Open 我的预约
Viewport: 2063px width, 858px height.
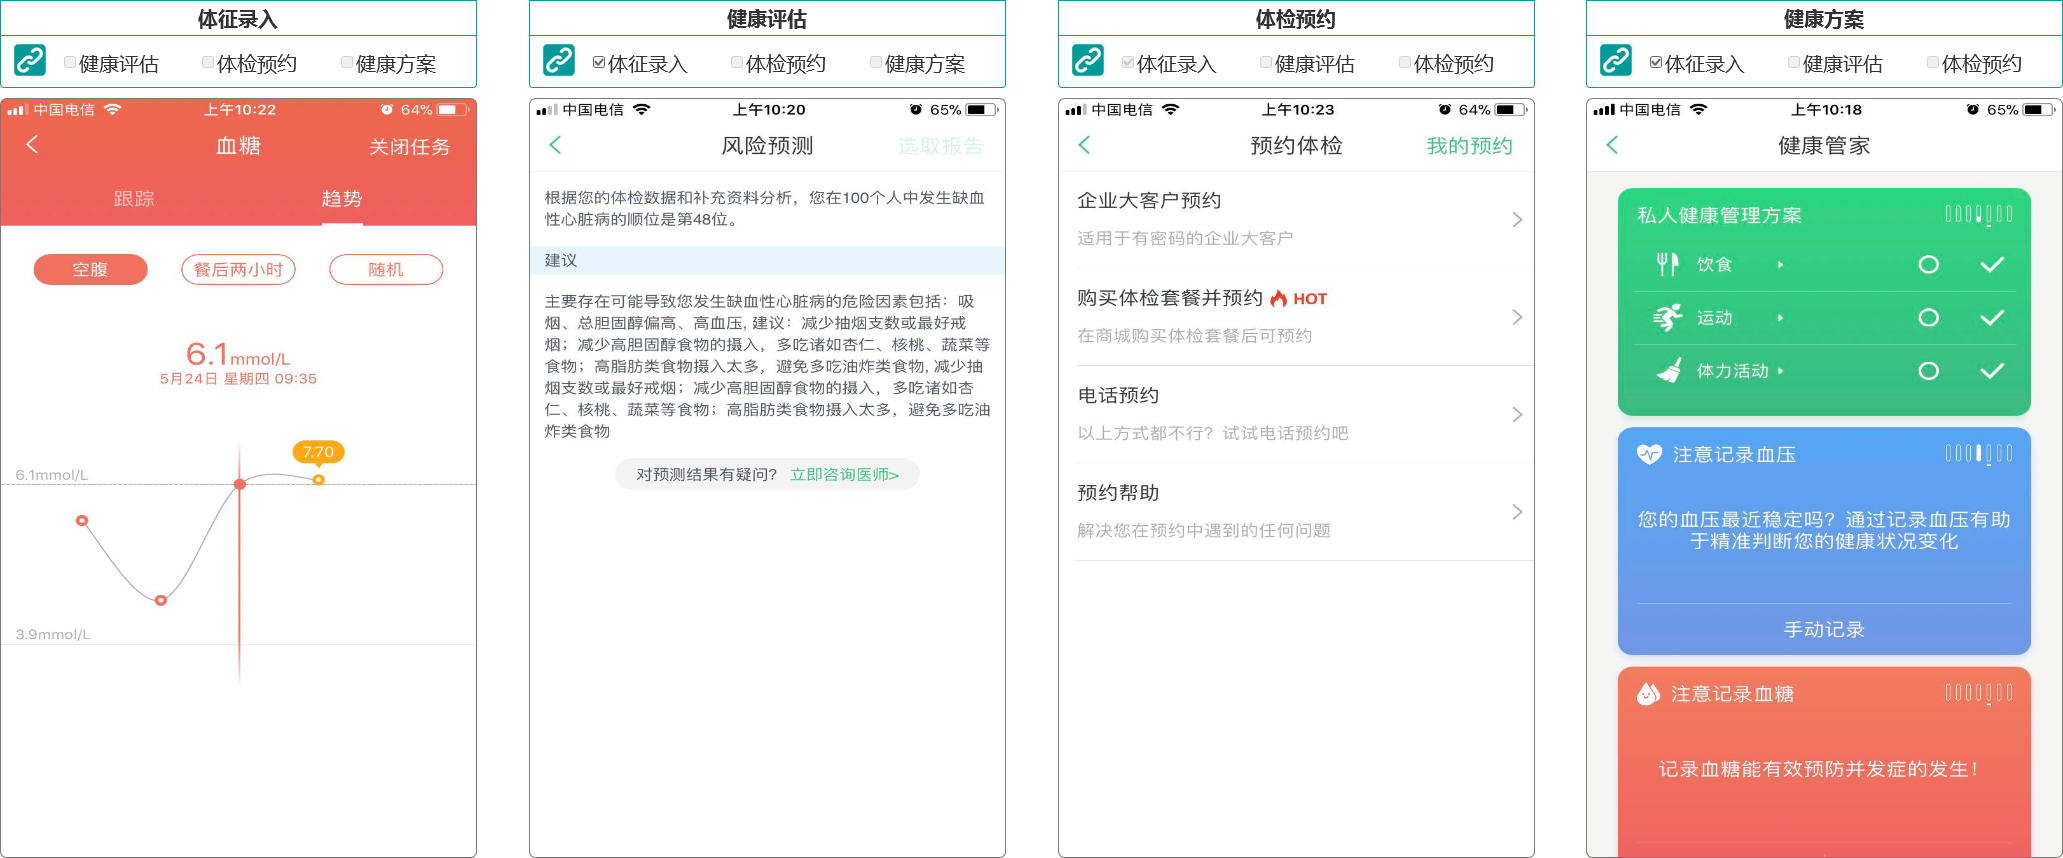coord(1469,146)
